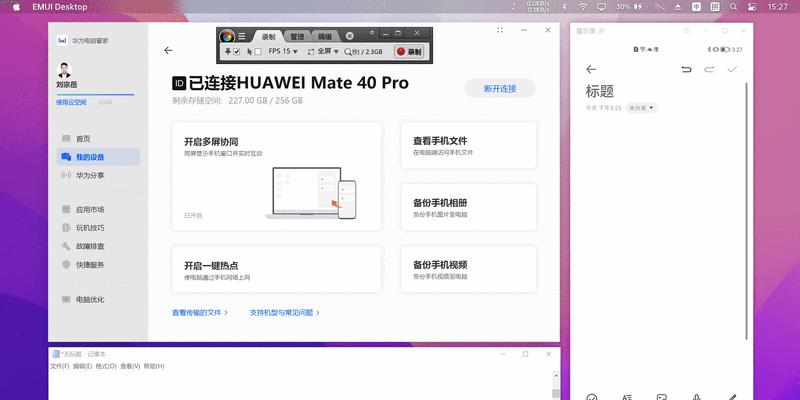Viewport: 800px width, 400px height.
Task: Switch to the 管理 tab in the recorder
Action: (297, 37)
